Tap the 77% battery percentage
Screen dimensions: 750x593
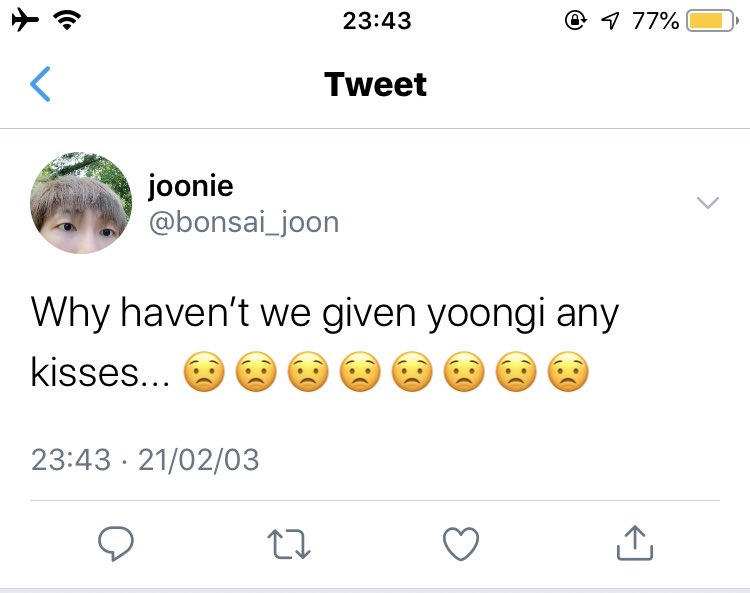[x=655, y=21]
